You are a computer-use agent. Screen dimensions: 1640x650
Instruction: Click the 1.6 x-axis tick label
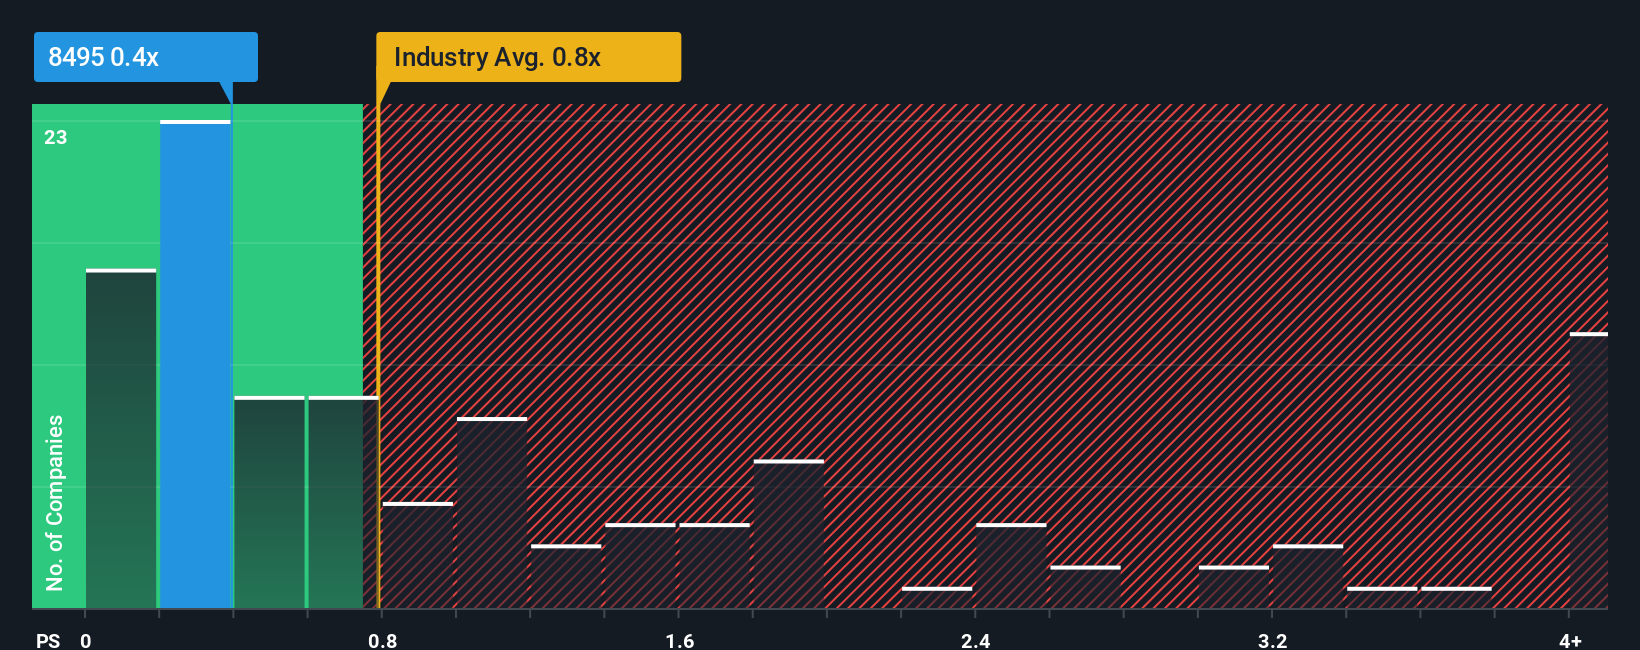coord(680,640)
